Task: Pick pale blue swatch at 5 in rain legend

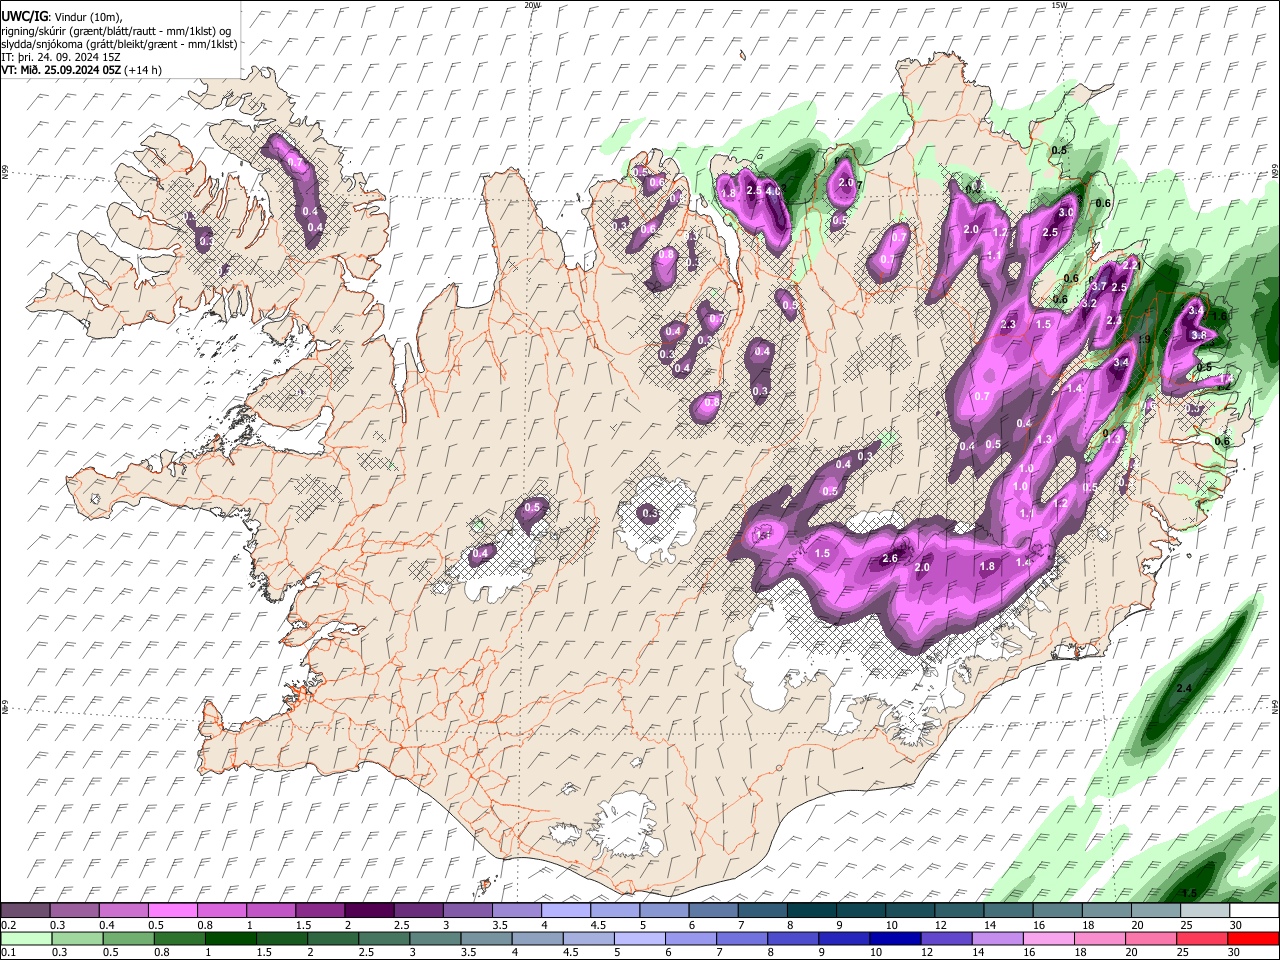Action: coord(641,938)
